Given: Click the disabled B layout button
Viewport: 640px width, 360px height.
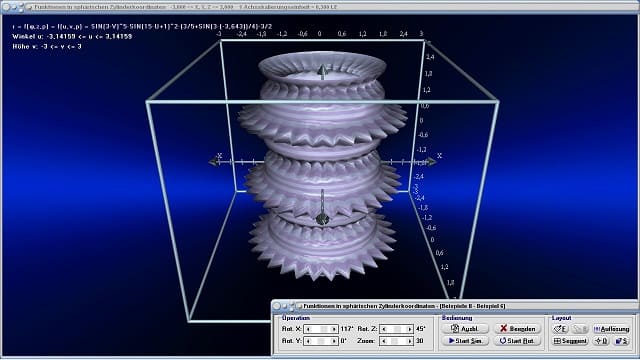Looking at the screenshot, I should (580, 329).
